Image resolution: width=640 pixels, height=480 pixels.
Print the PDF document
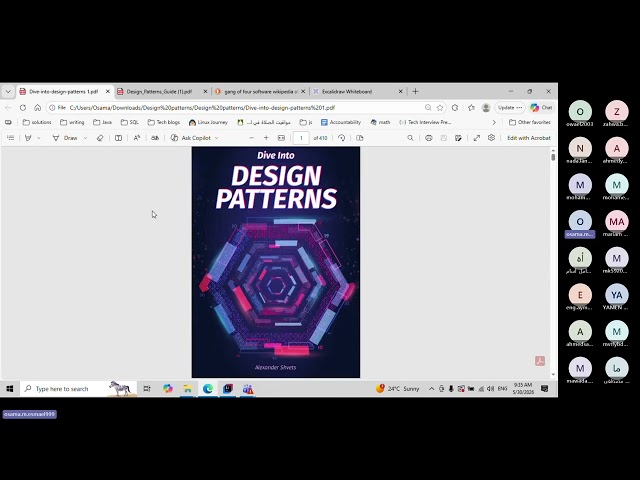coord(429,138)
